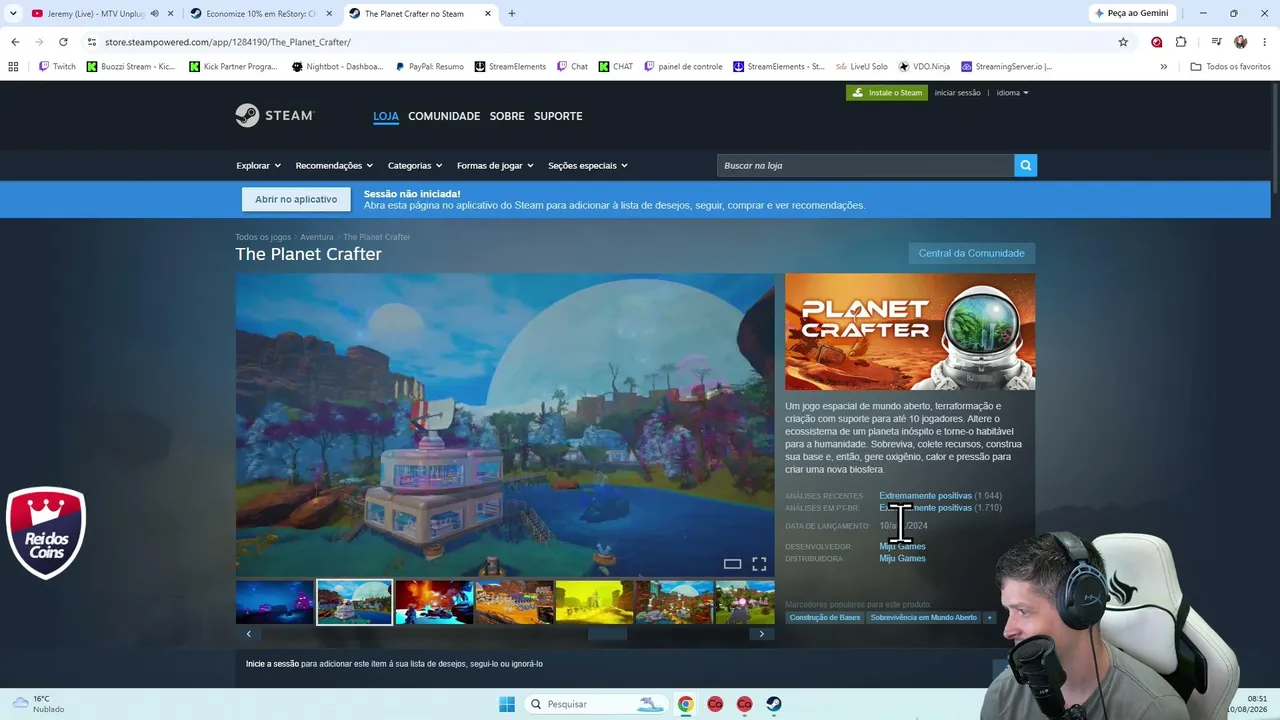Go back using browser back arrow
The height and width of the screenshot is (720, 1280).
click(x=15, y=42)
